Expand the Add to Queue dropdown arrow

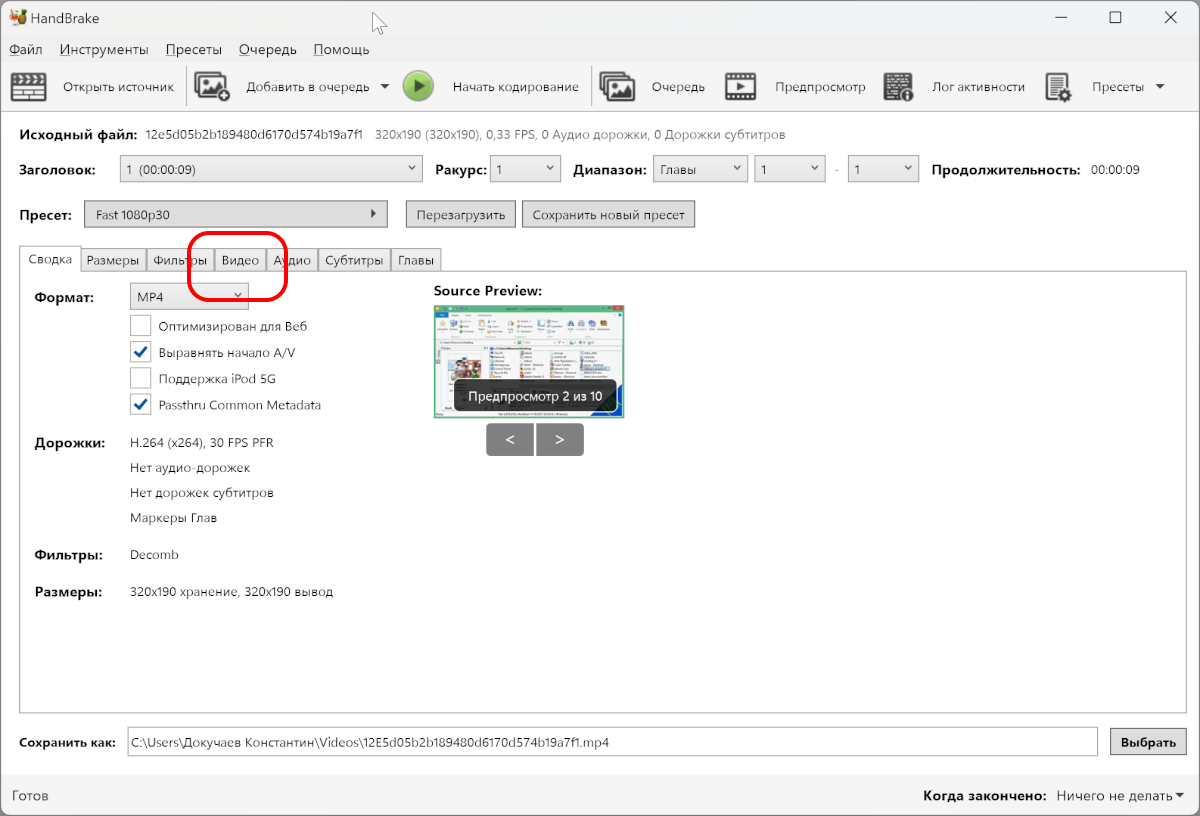pos(385,87)
